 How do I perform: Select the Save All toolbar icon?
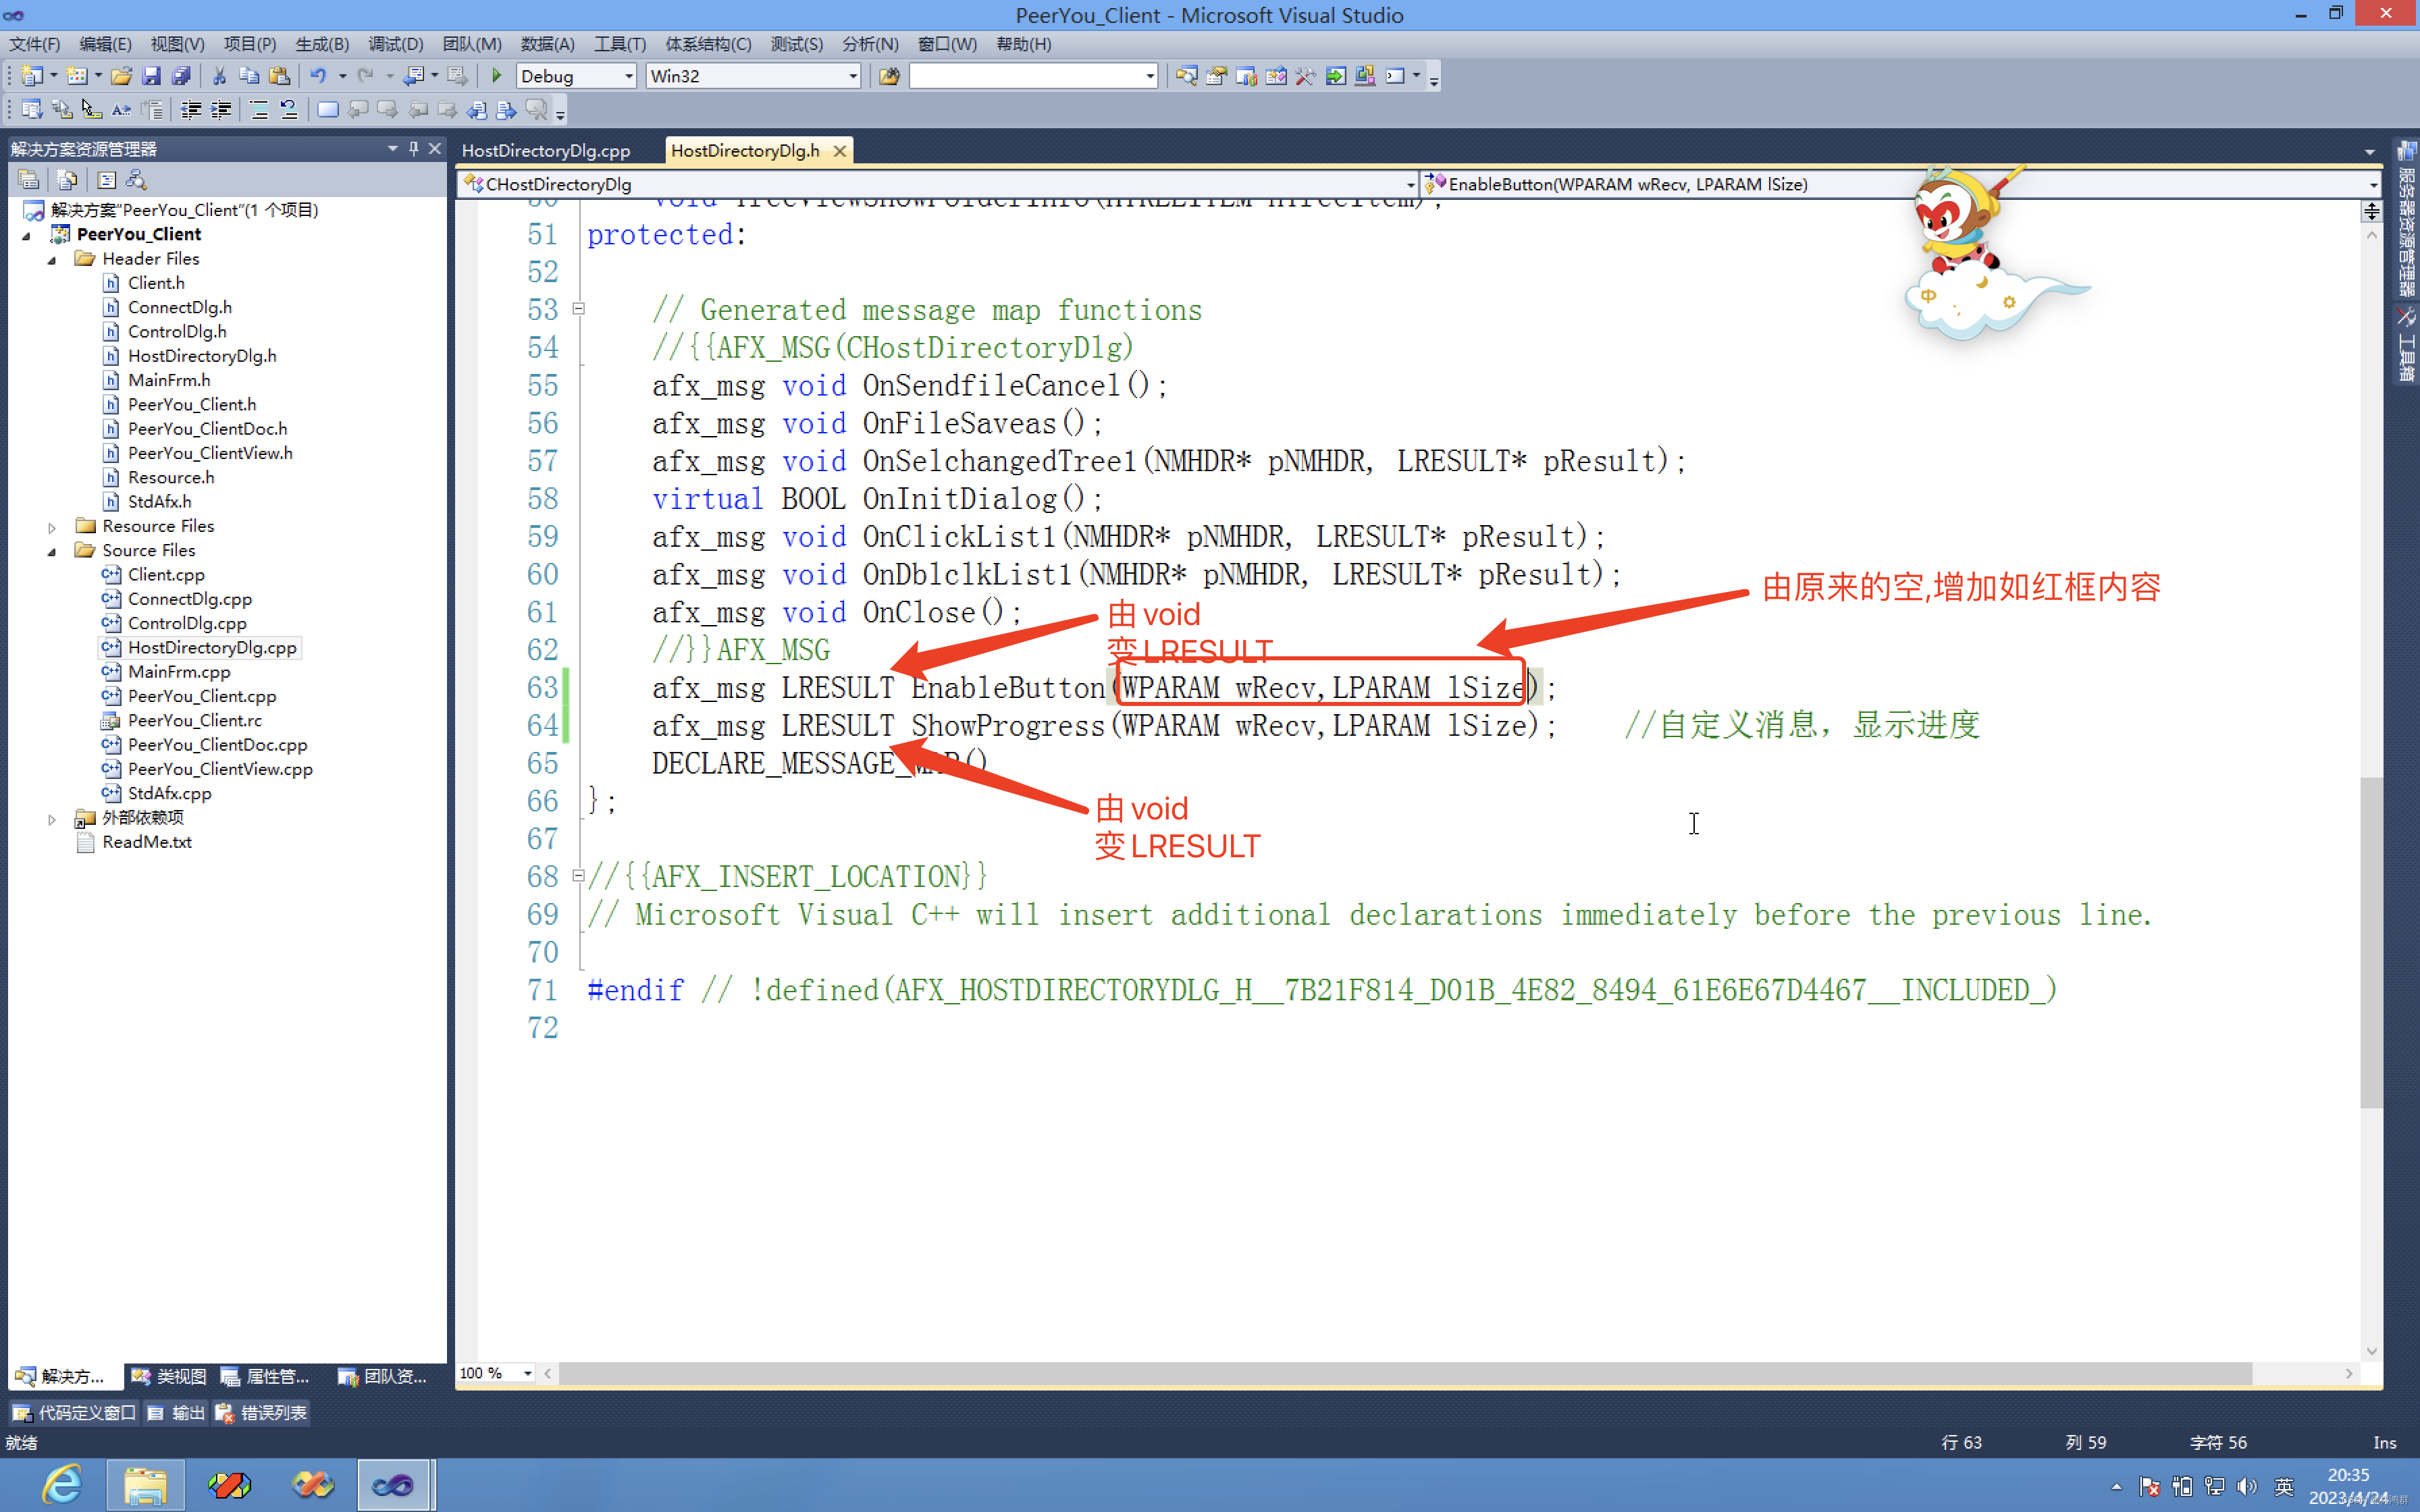tap(181, 75)
